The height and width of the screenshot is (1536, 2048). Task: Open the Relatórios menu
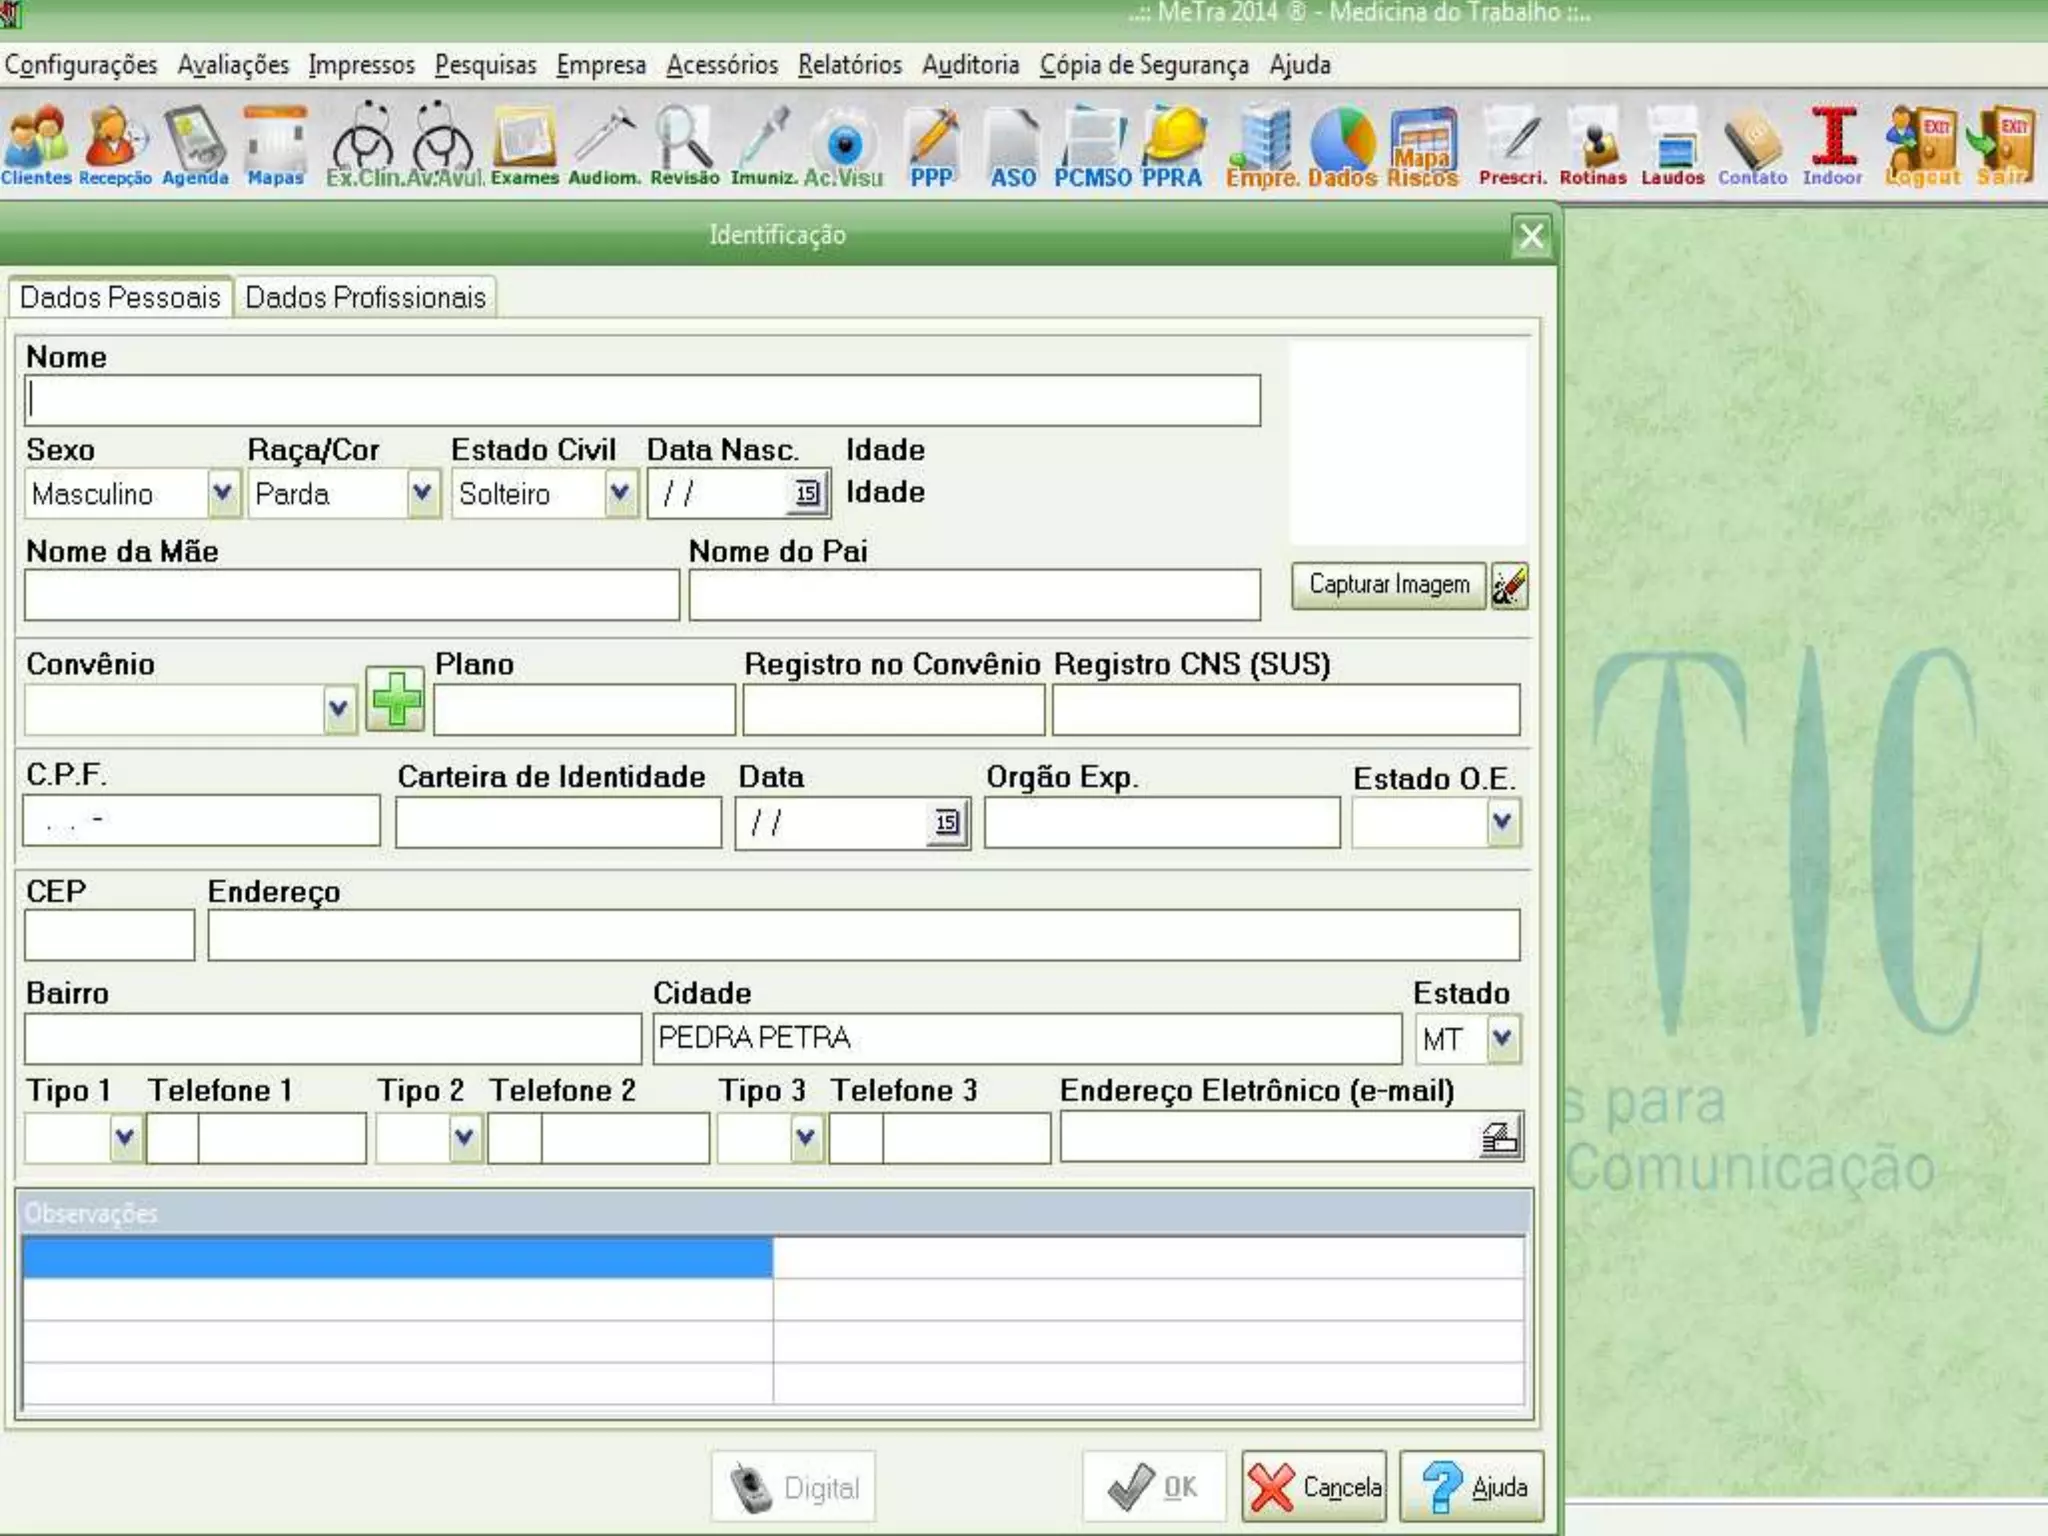point(849,65)
